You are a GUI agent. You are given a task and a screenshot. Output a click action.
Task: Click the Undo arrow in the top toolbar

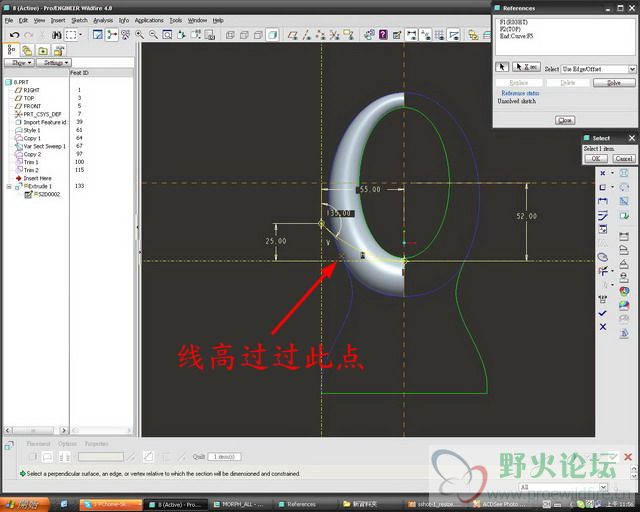coord(15,35)
